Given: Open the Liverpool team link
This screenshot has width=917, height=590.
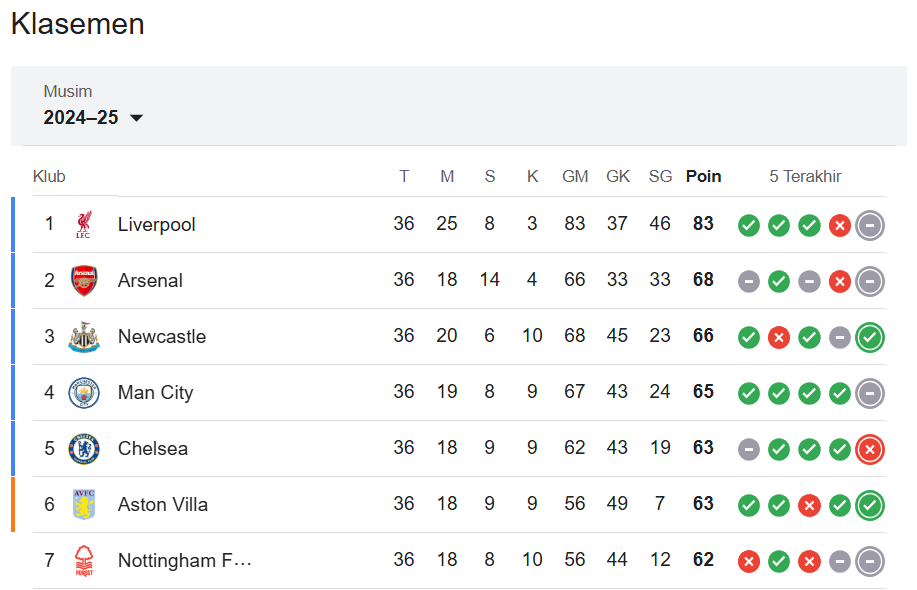Looking at the screenshot, I should 156,225.
